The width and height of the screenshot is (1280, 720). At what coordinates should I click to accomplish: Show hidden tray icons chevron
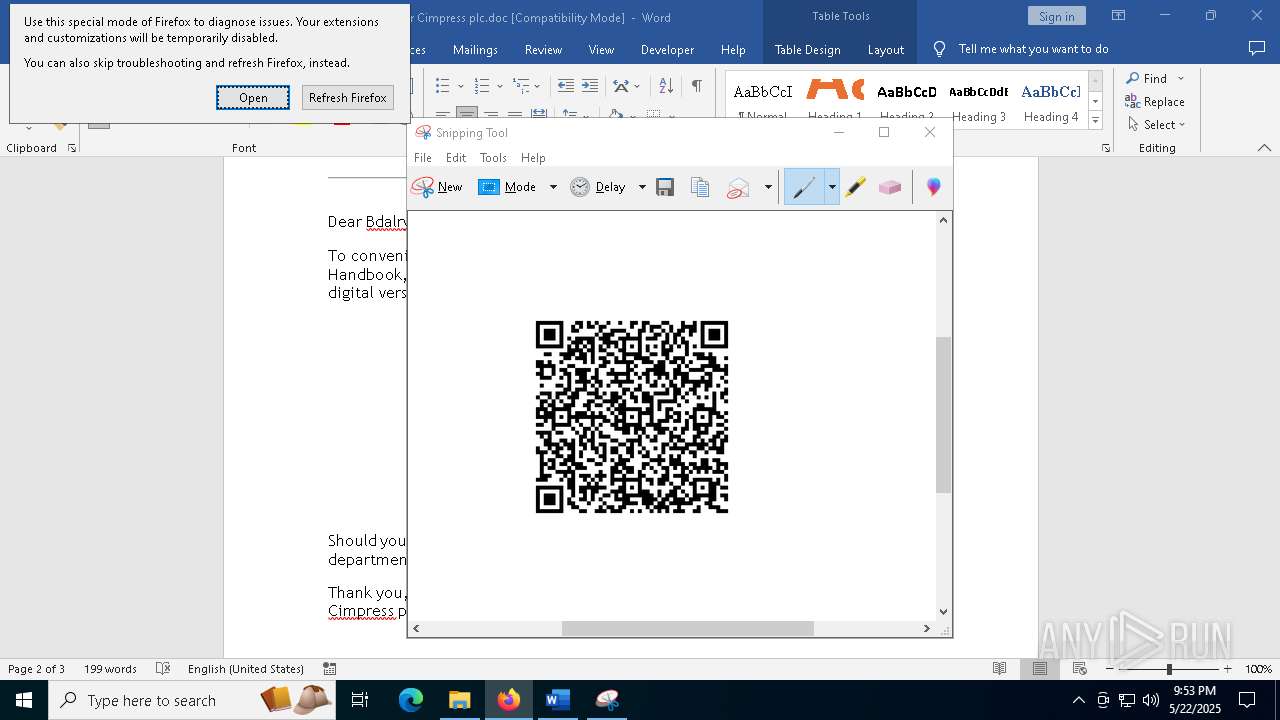pyautogui.click(x=1078, y=700)
